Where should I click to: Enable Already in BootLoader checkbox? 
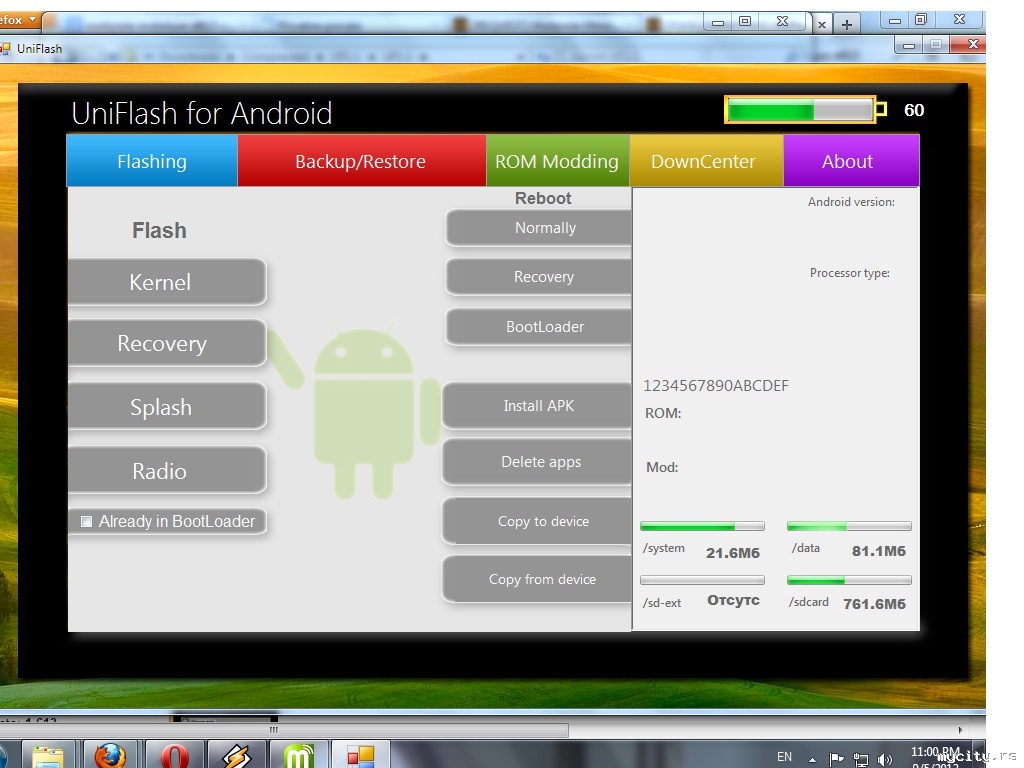(86, 521)
